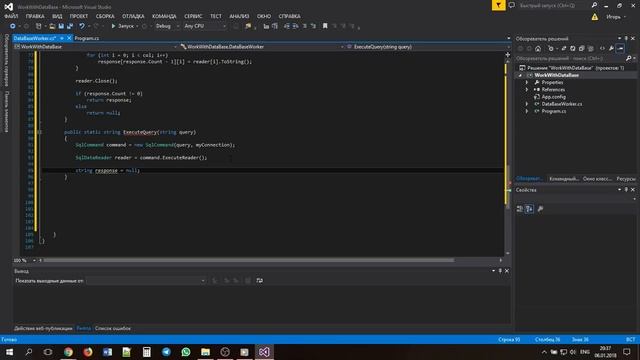
Task: Open the Действия веб-публикации tab
Action: 43,328
